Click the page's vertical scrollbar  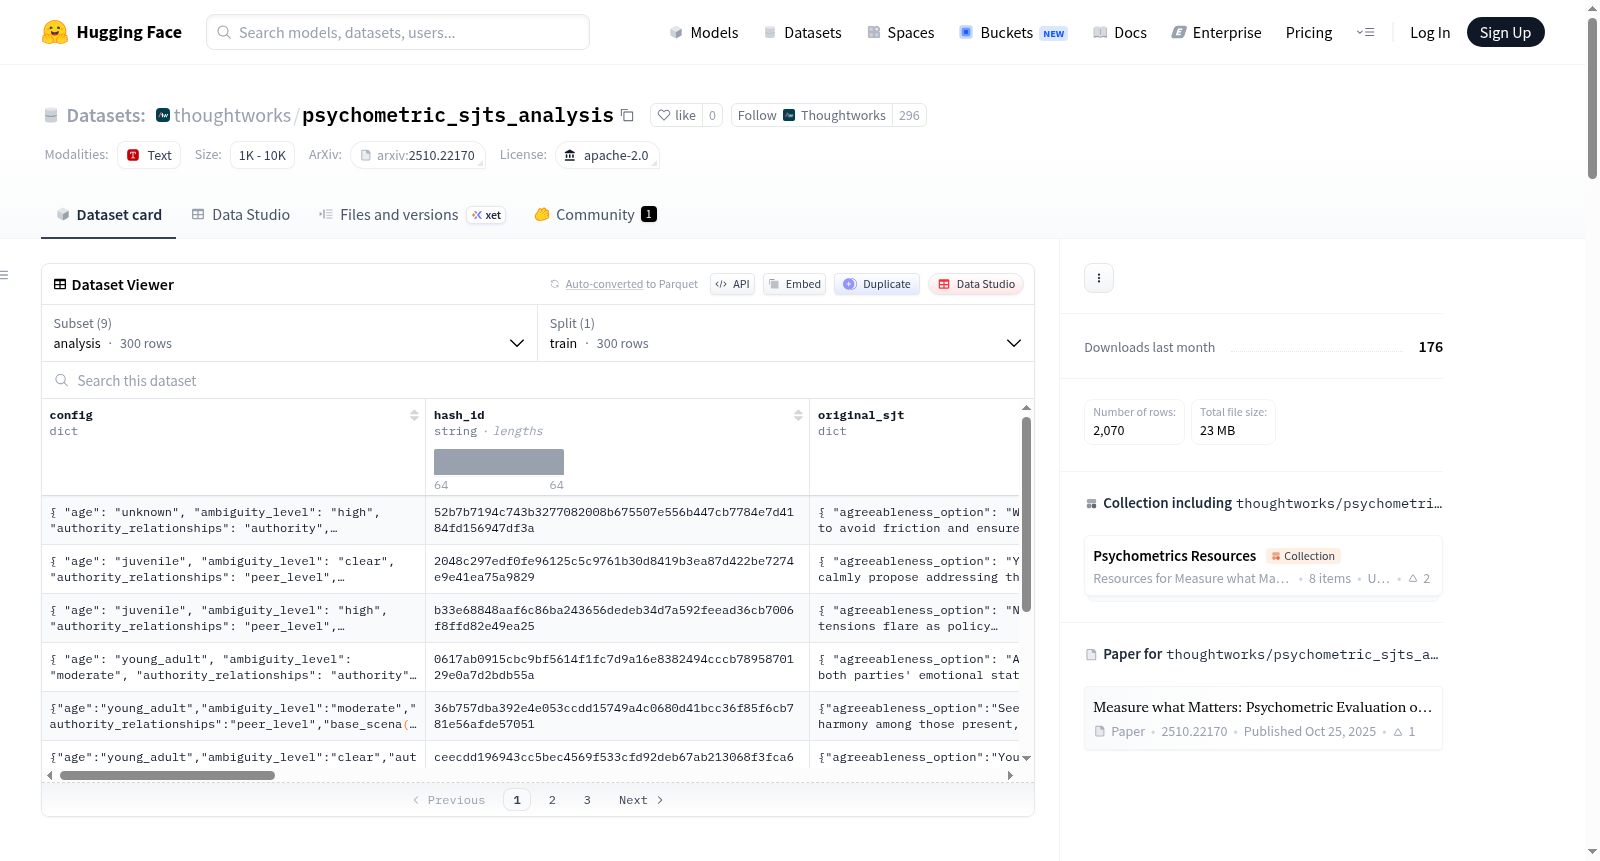pos(1592,98)
